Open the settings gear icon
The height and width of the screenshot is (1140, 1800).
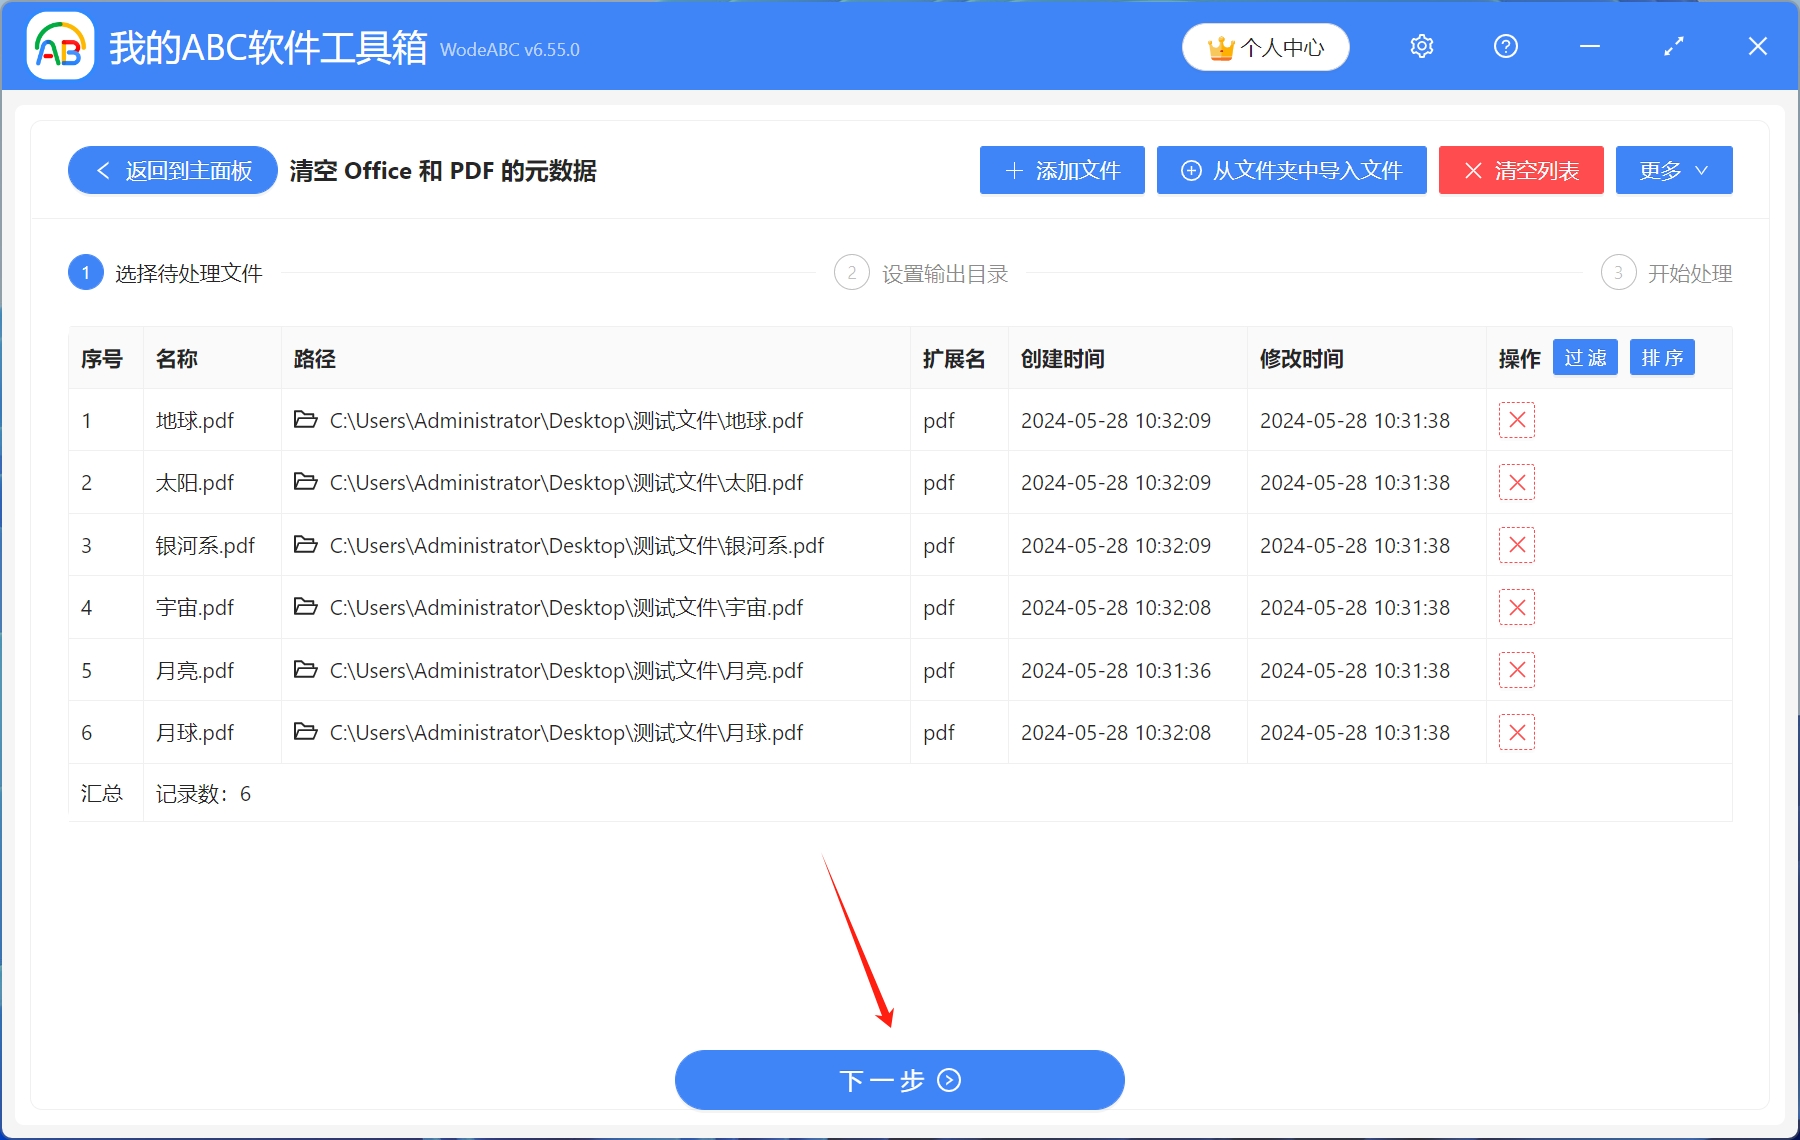click(x=1421, y=46)
